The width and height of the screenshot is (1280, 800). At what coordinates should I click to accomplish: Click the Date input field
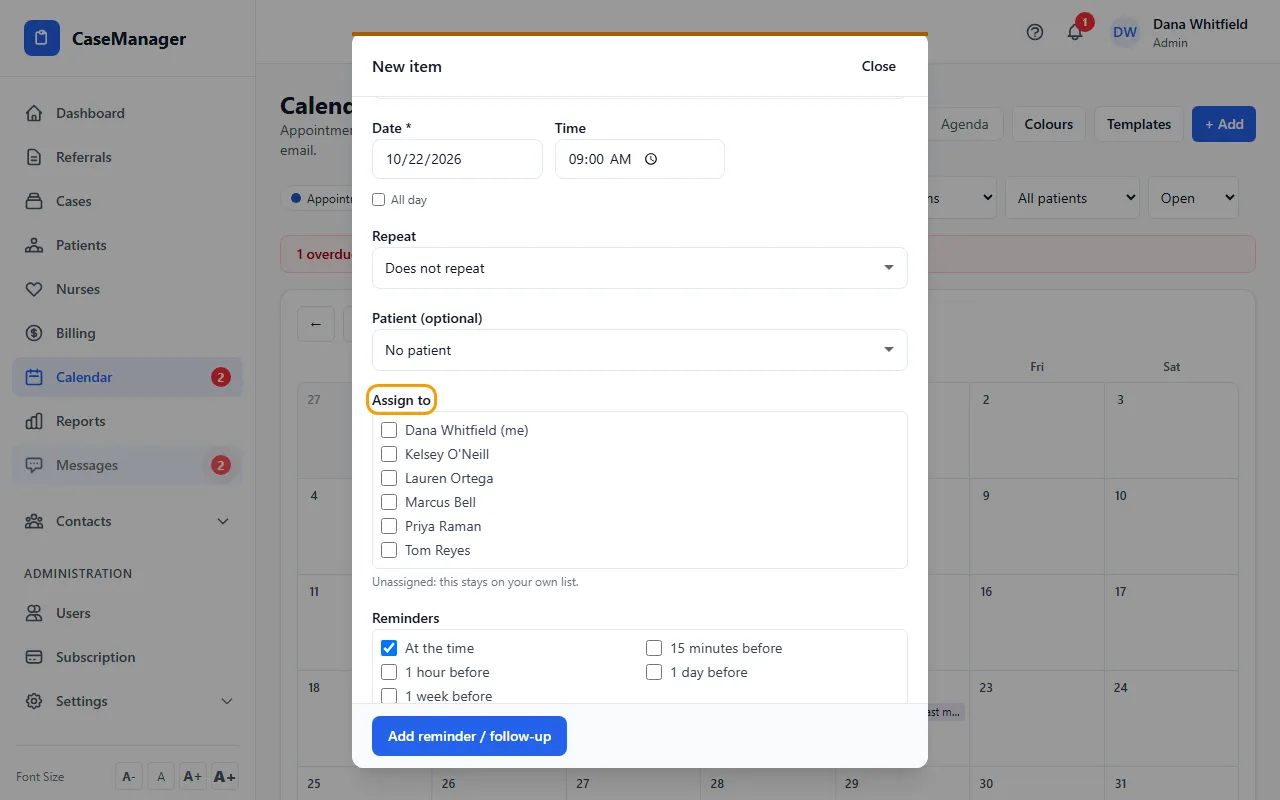click(457, 159)
